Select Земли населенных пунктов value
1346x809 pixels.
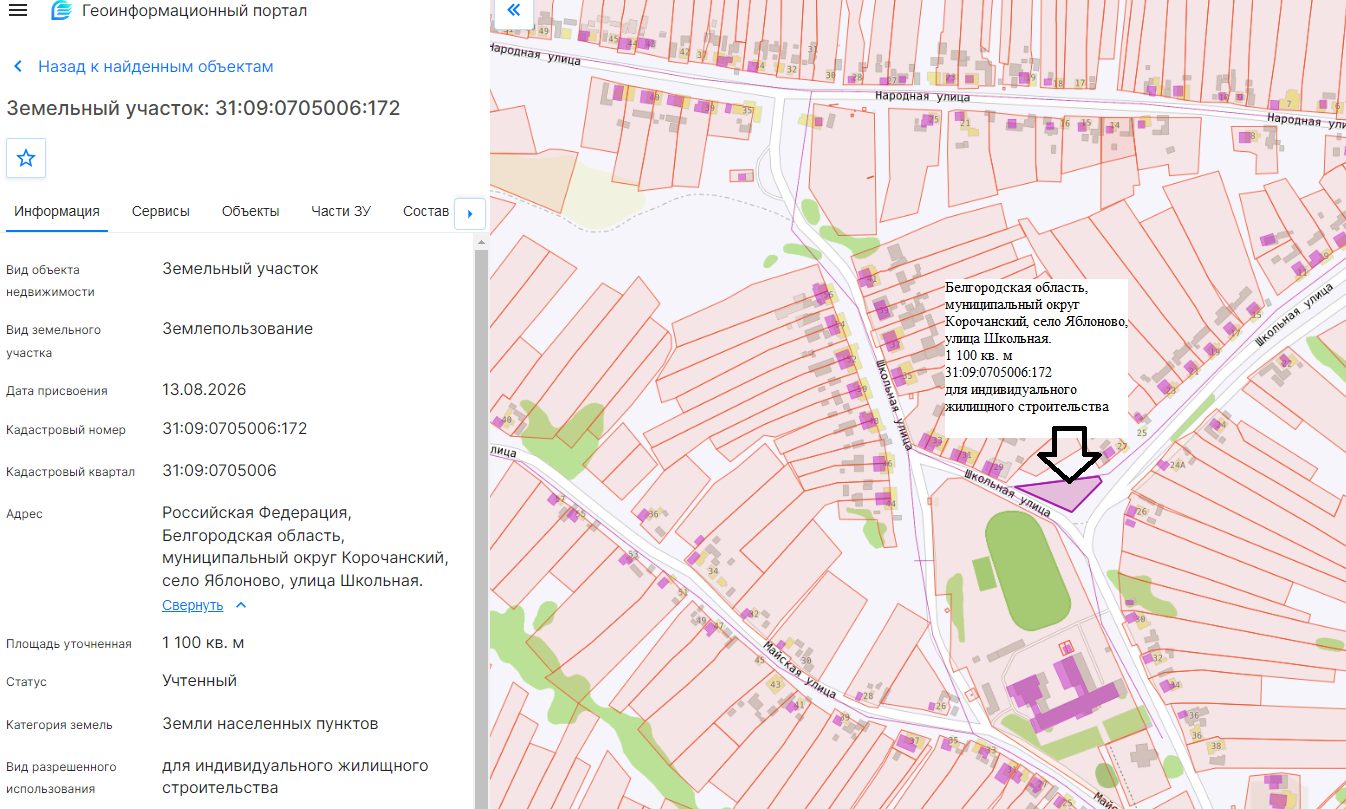click(x=270, y=724)
